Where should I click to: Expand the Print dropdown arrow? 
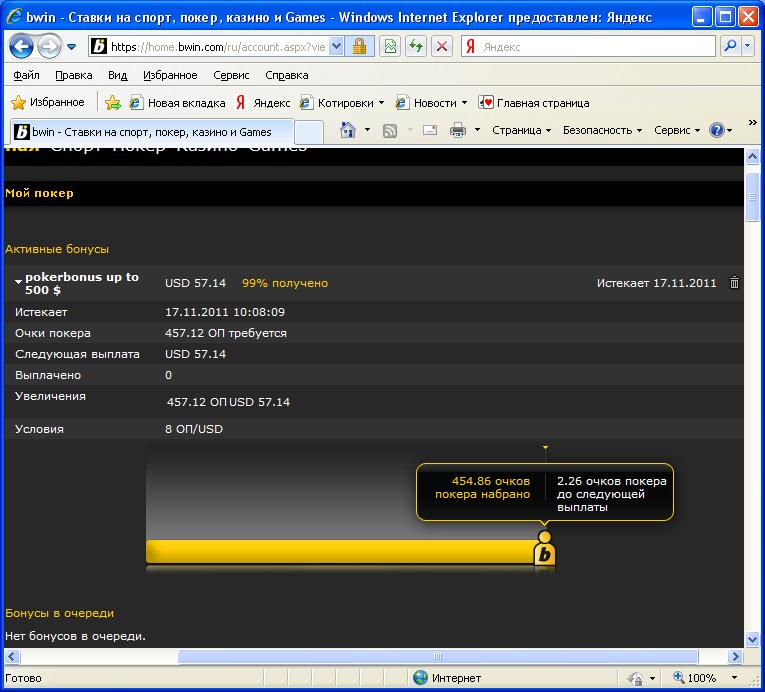477,130
